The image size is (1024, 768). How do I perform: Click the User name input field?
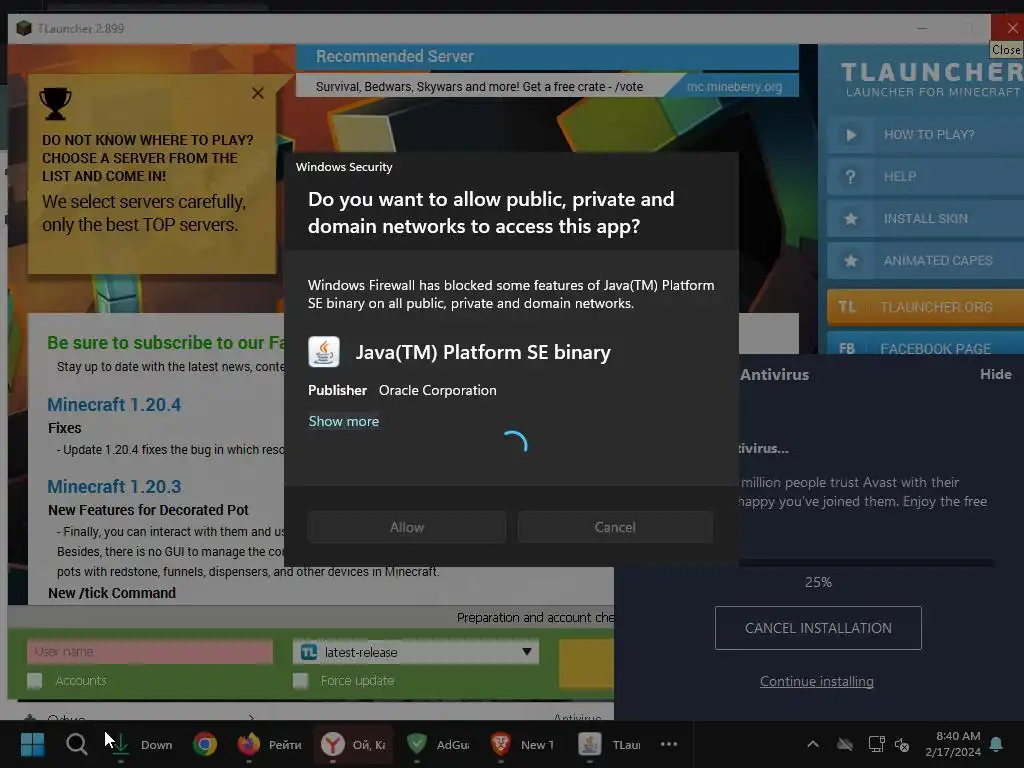150,652
